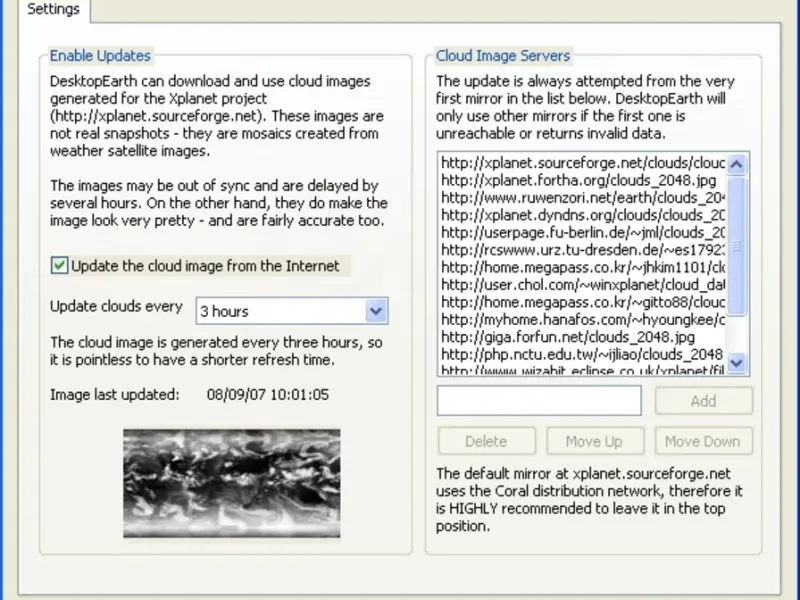Select the xplanet.dyndns.org server entry
Image resolution: width=800 pixels, height=600 pixels.
point(582,215)
